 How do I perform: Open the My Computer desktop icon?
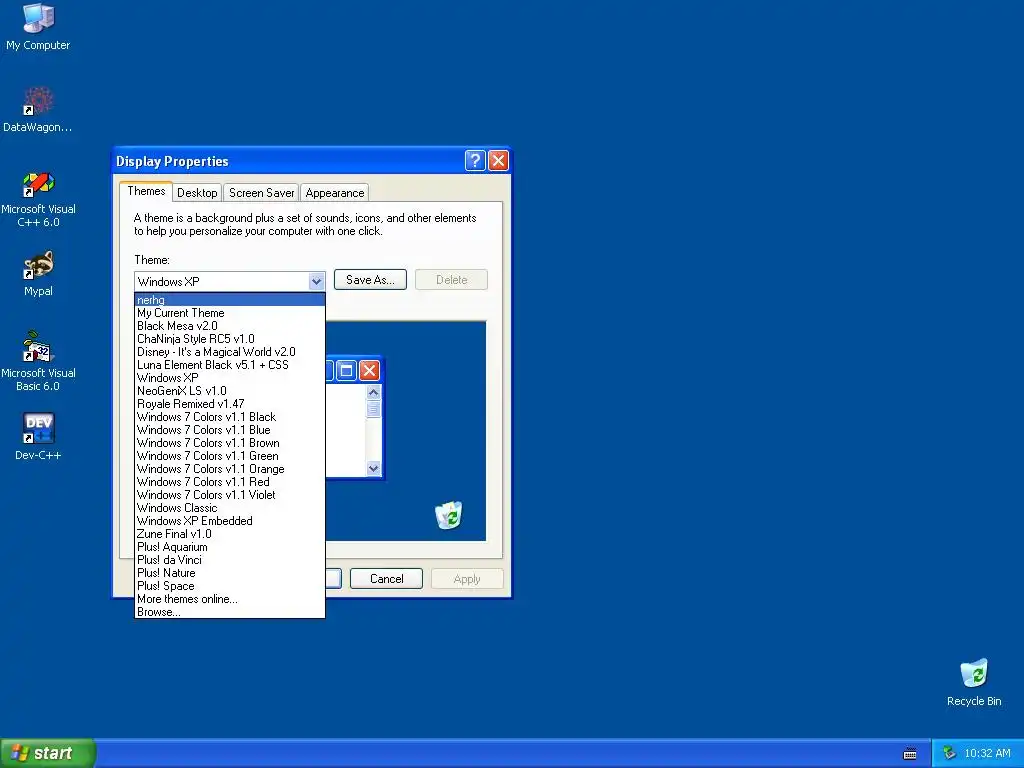coord(38,27)
